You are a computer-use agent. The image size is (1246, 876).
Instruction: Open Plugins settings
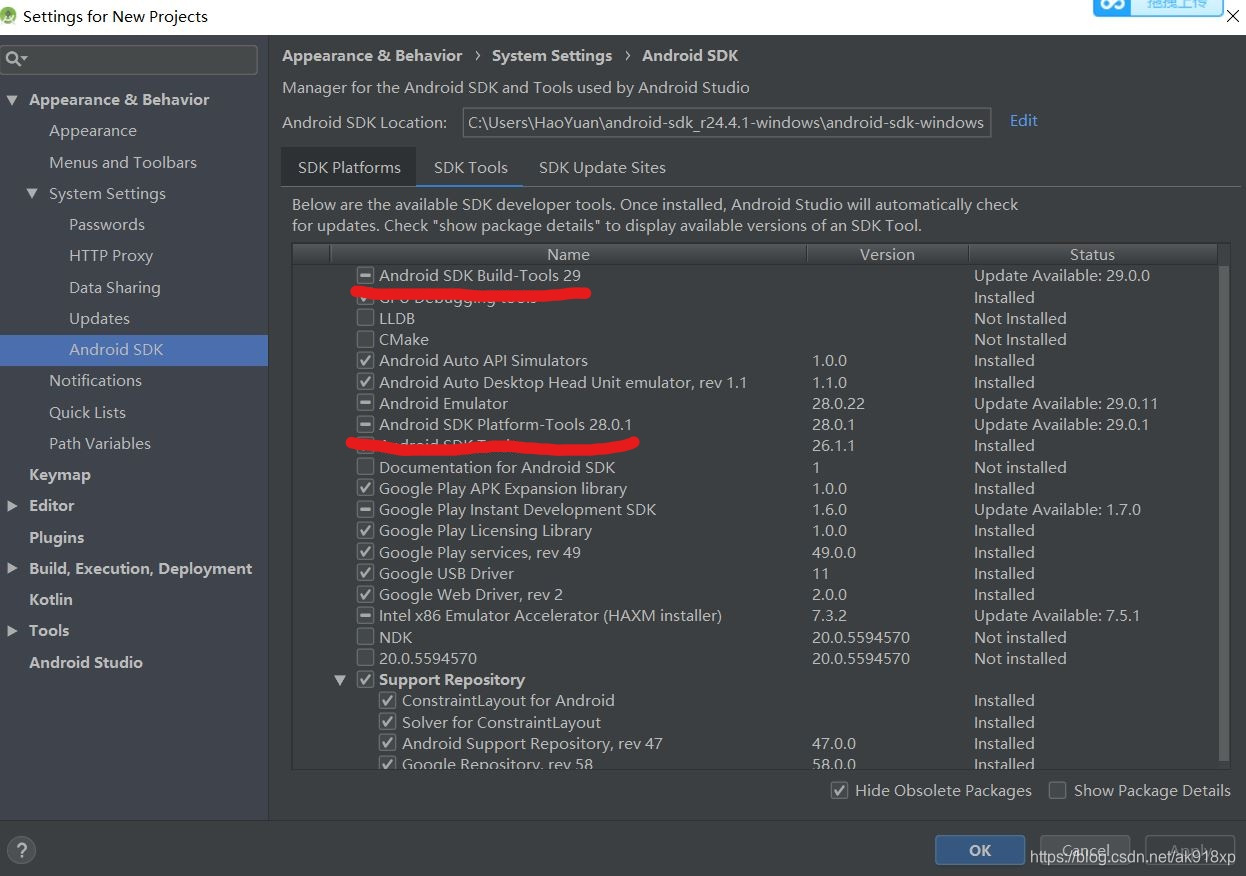point(57,538)
